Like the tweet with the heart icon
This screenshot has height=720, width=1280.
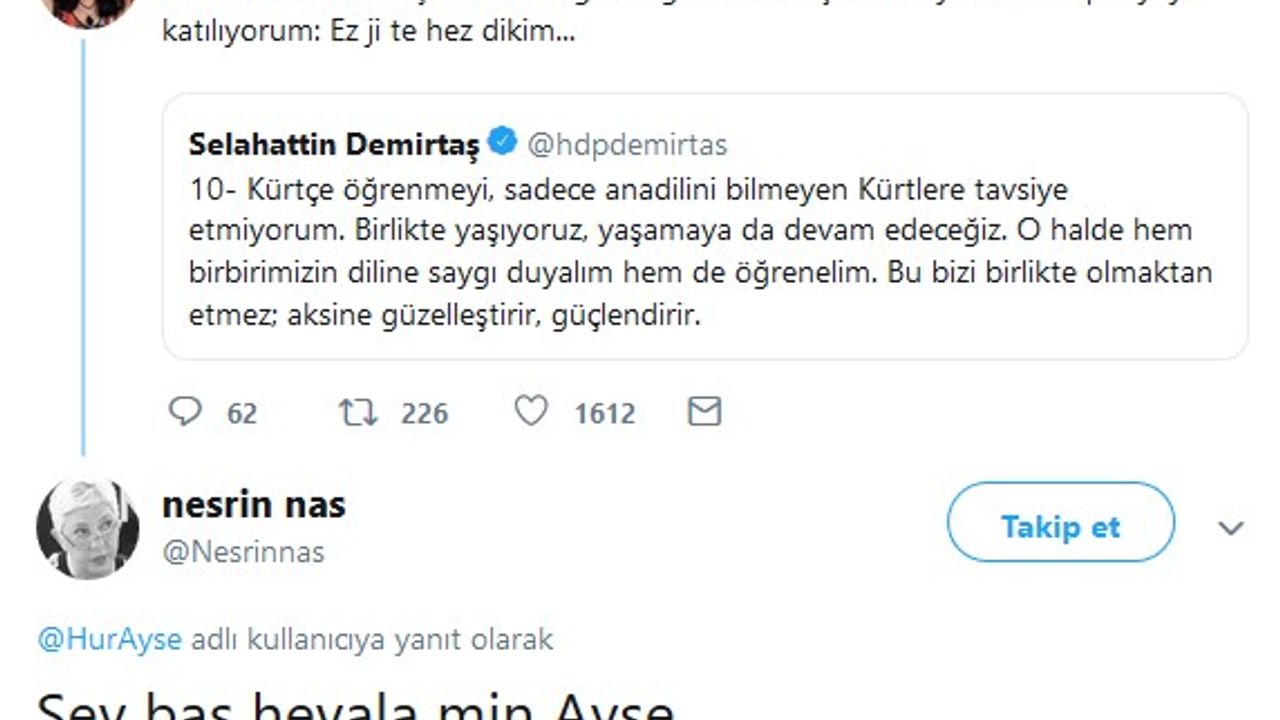click(531, 412)
